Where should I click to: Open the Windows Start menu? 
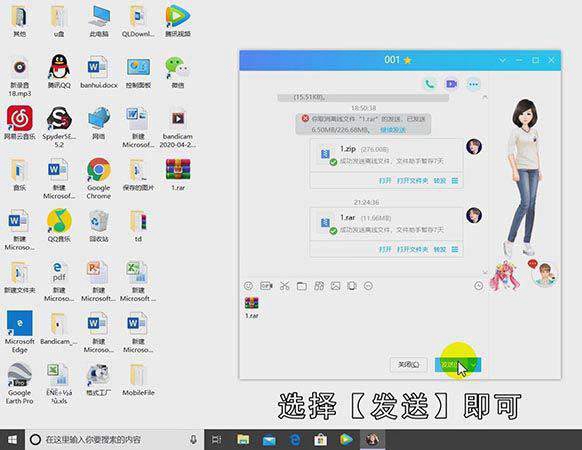click(x=12, y=440)
